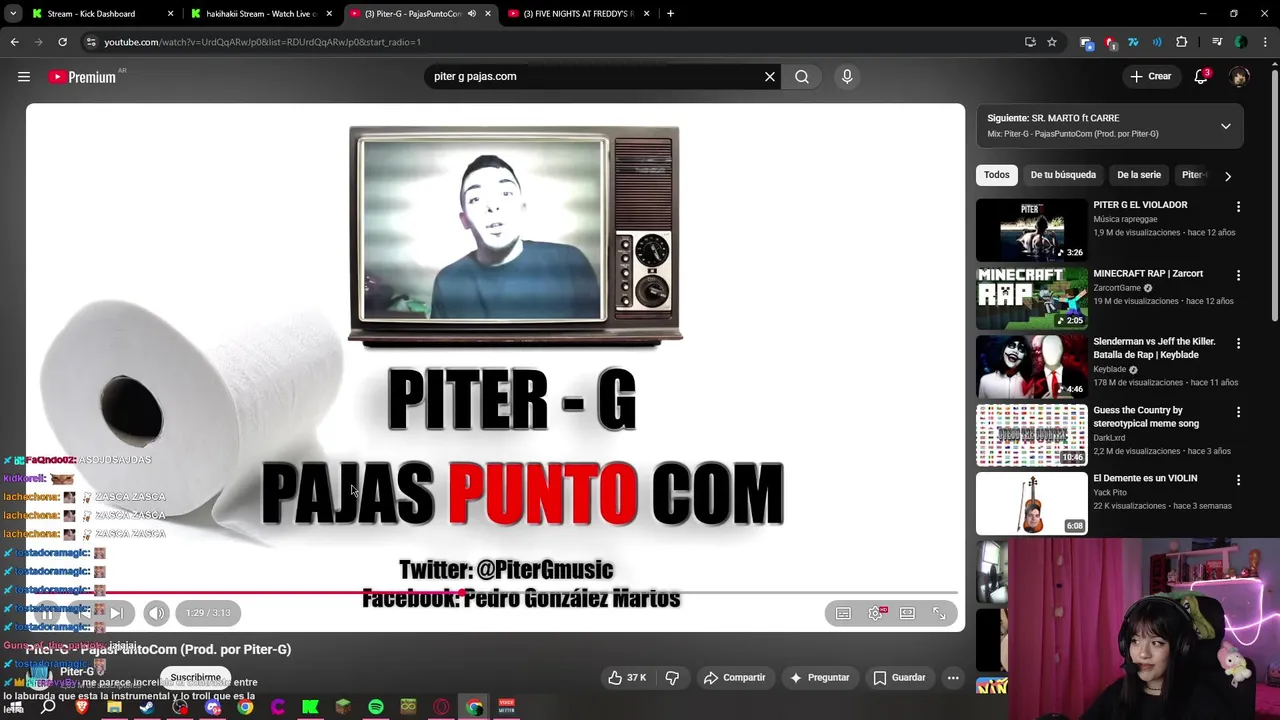Clear the search box with the X
1280x720 pixels.
coord(770,77)
